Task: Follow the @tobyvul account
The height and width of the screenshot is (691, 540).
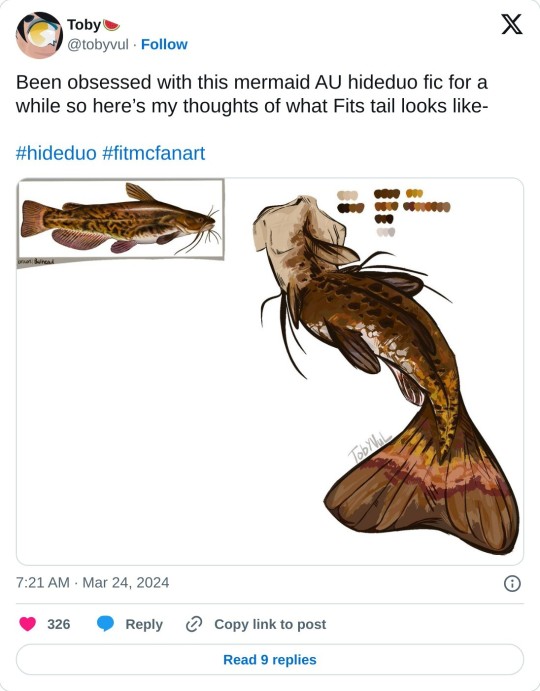Action: (x=164, y=45)
